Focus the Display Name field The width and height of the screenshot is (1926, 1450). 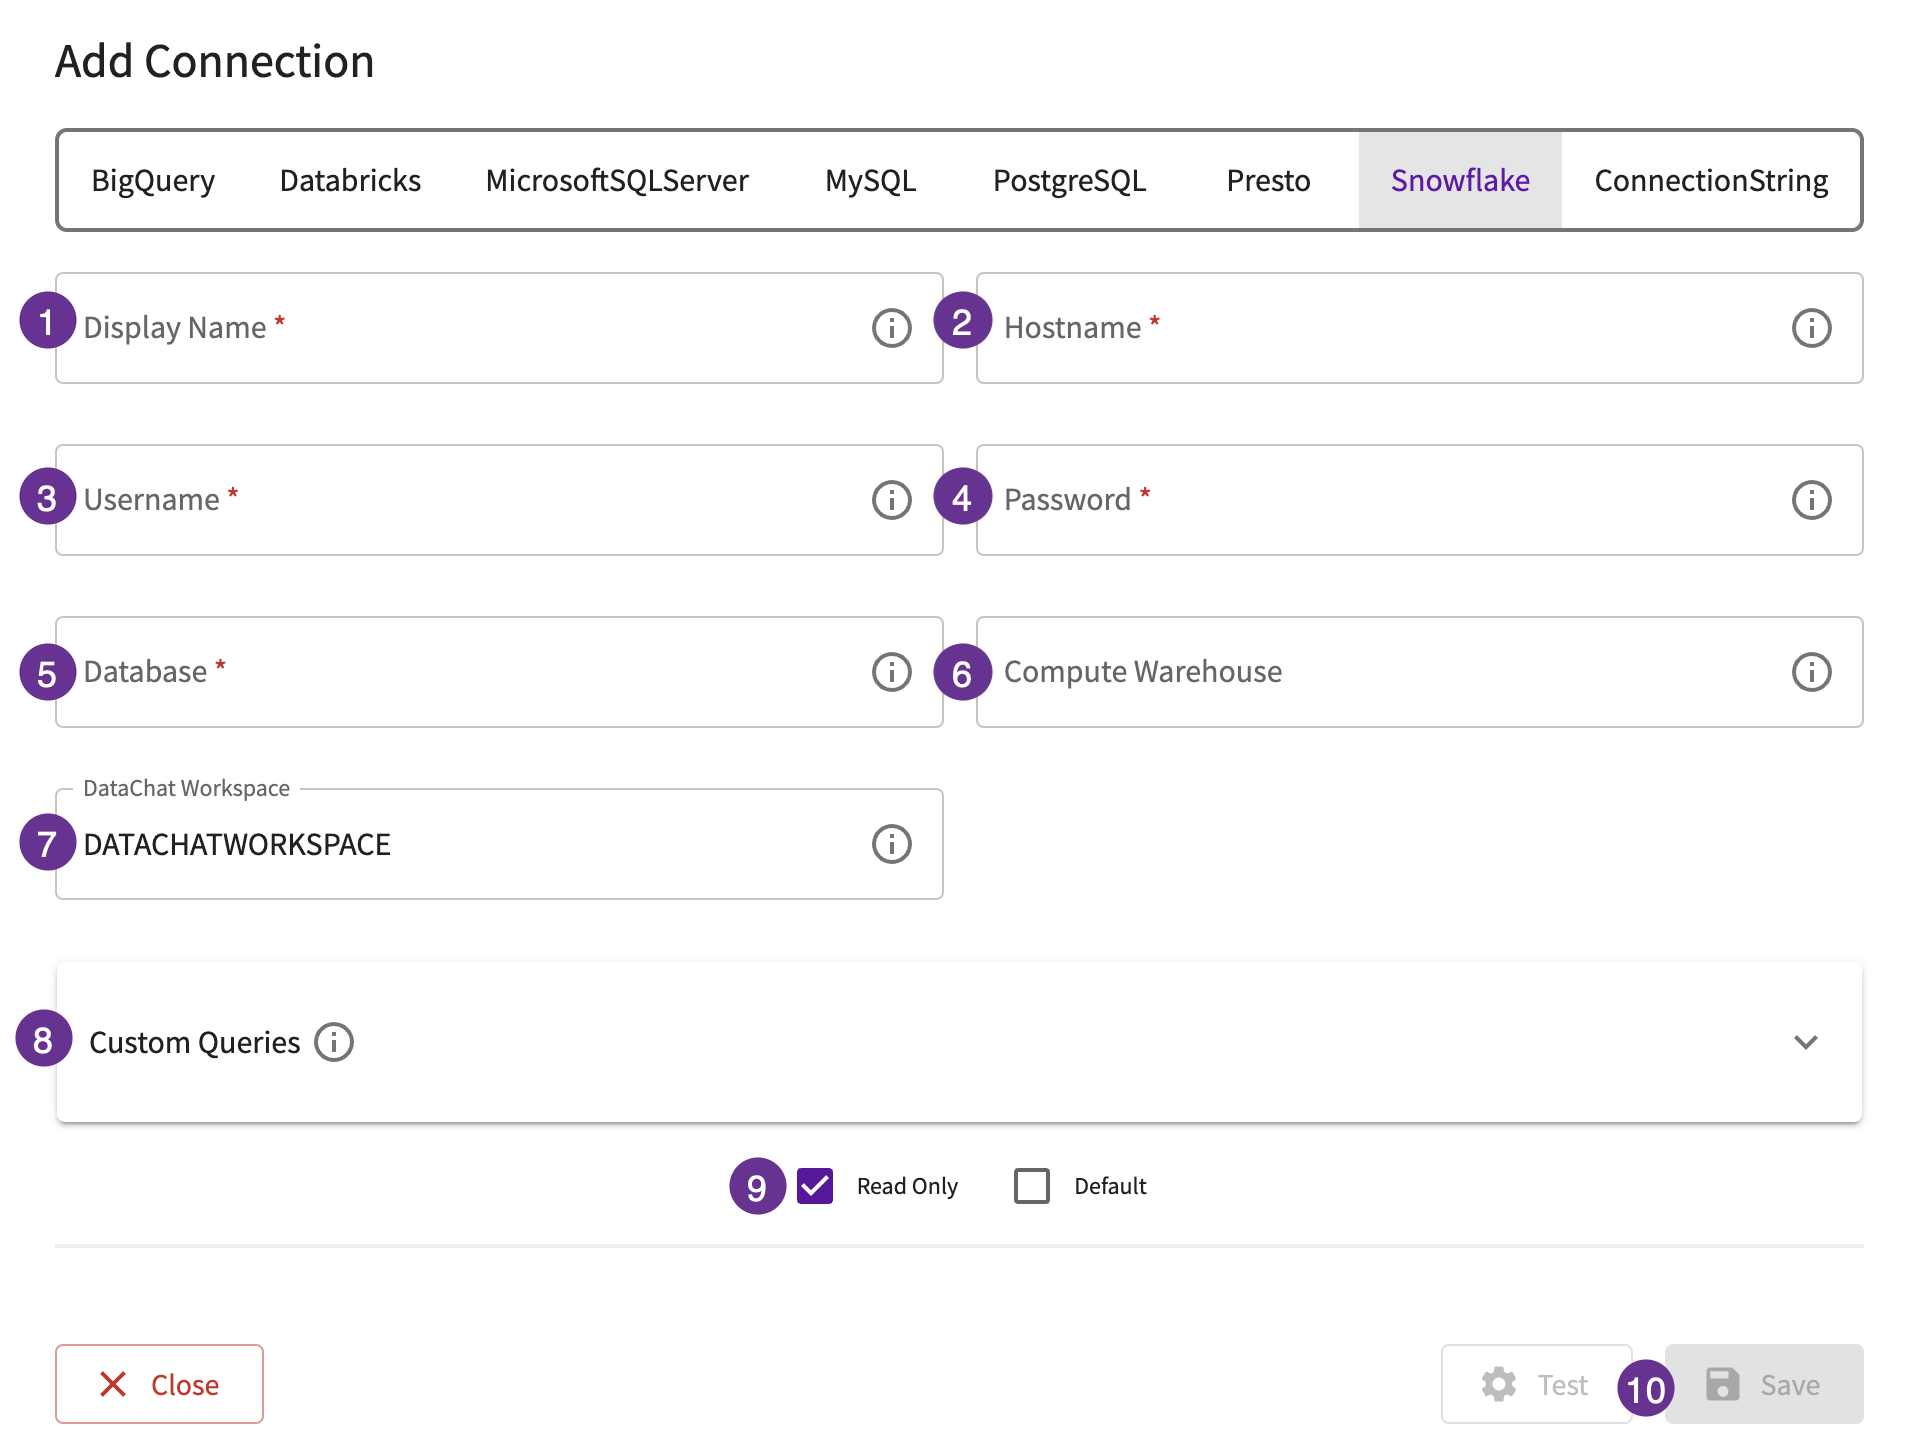pos(499,328)
